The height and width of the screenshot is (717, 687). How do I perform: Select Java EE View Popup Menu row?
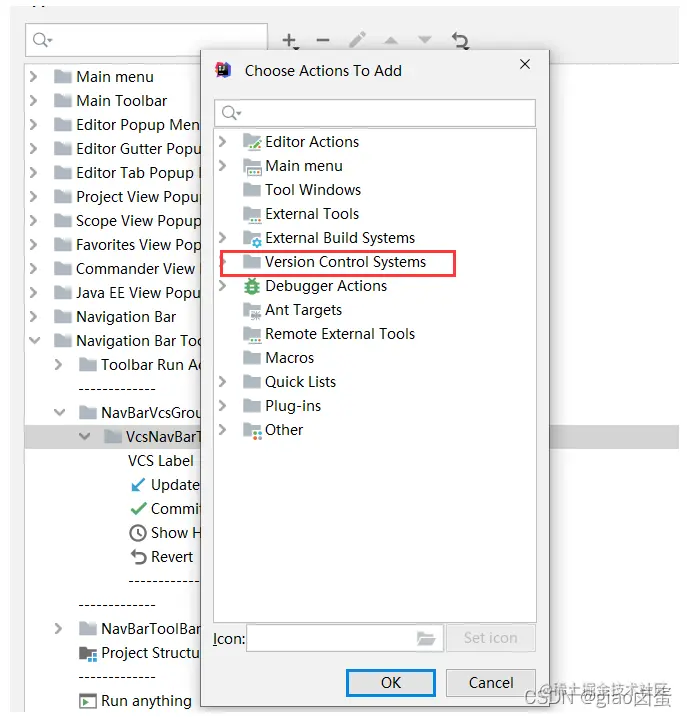(x=137, y=293)
